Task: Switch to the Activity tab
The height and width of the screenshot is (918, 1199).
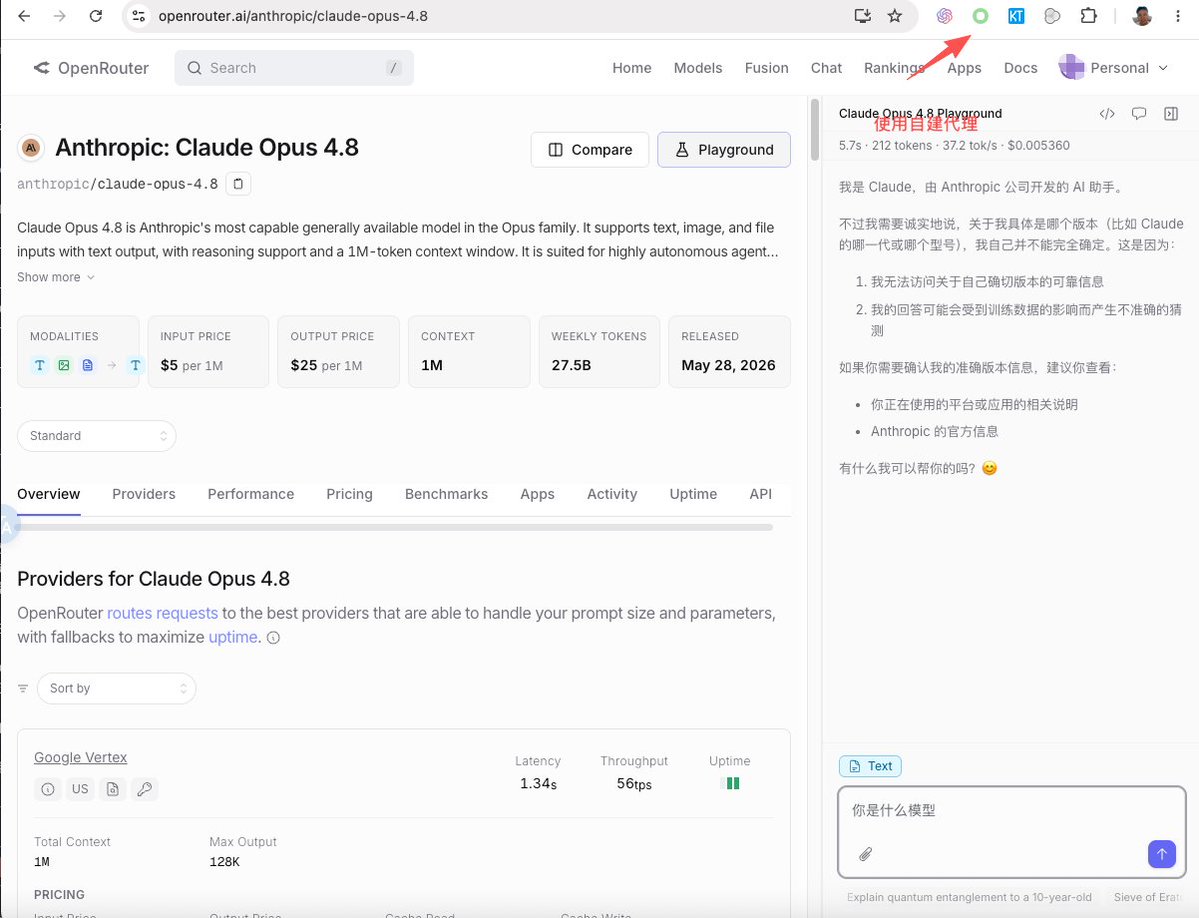Action: pos(612,494)
